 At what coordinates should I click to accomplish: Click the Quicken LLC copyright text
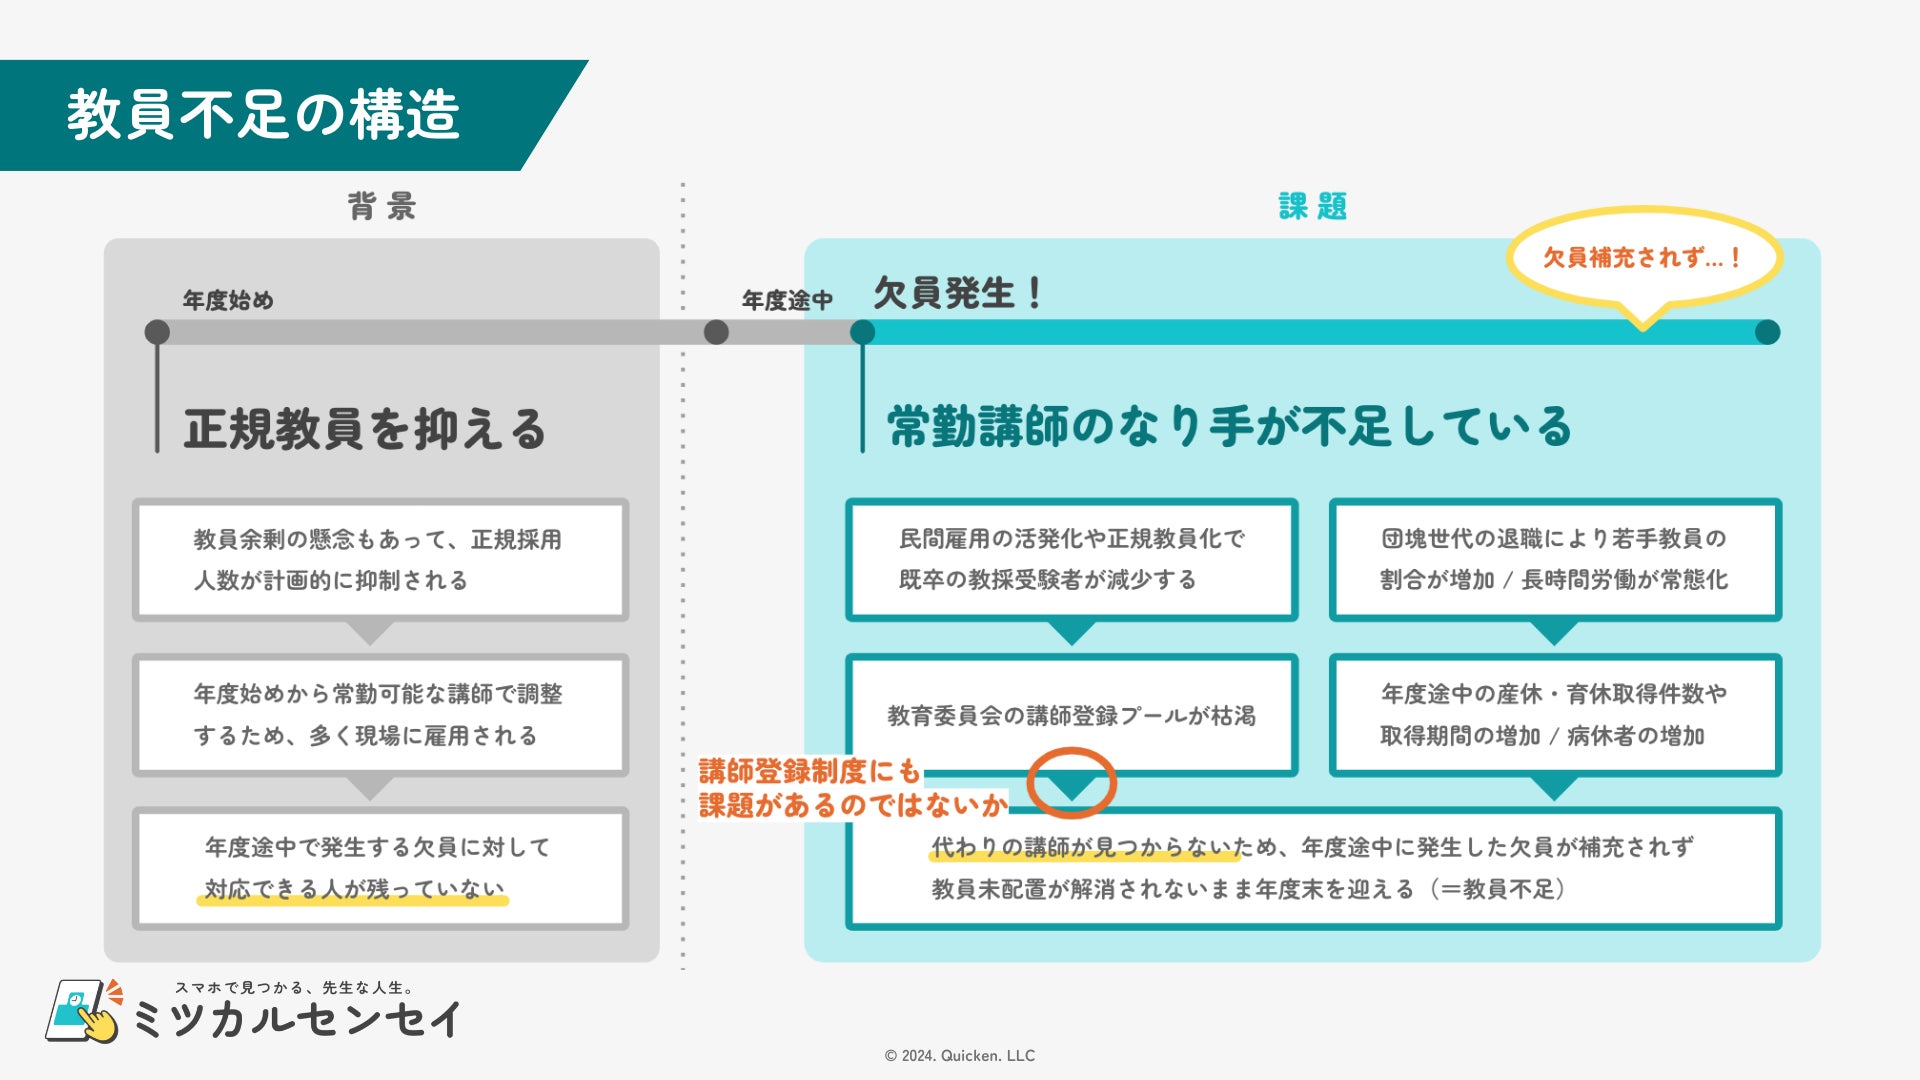[x=959, y=1056]
